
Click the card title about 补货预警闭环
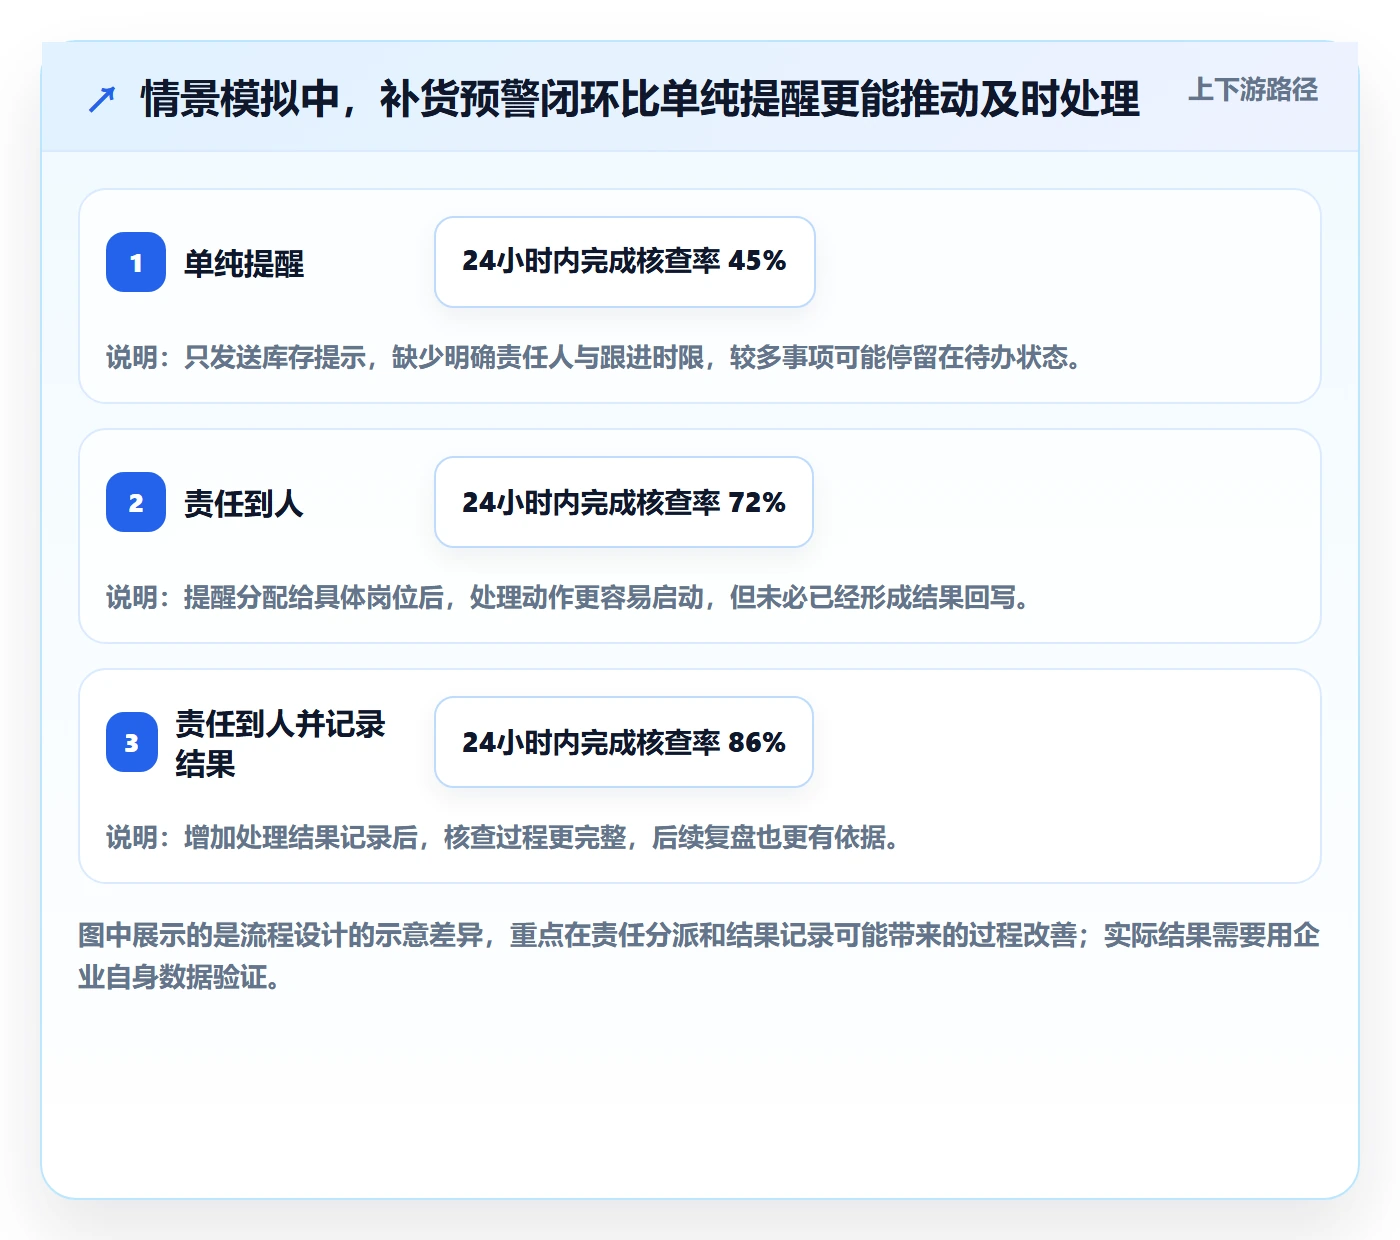[640, 99]
